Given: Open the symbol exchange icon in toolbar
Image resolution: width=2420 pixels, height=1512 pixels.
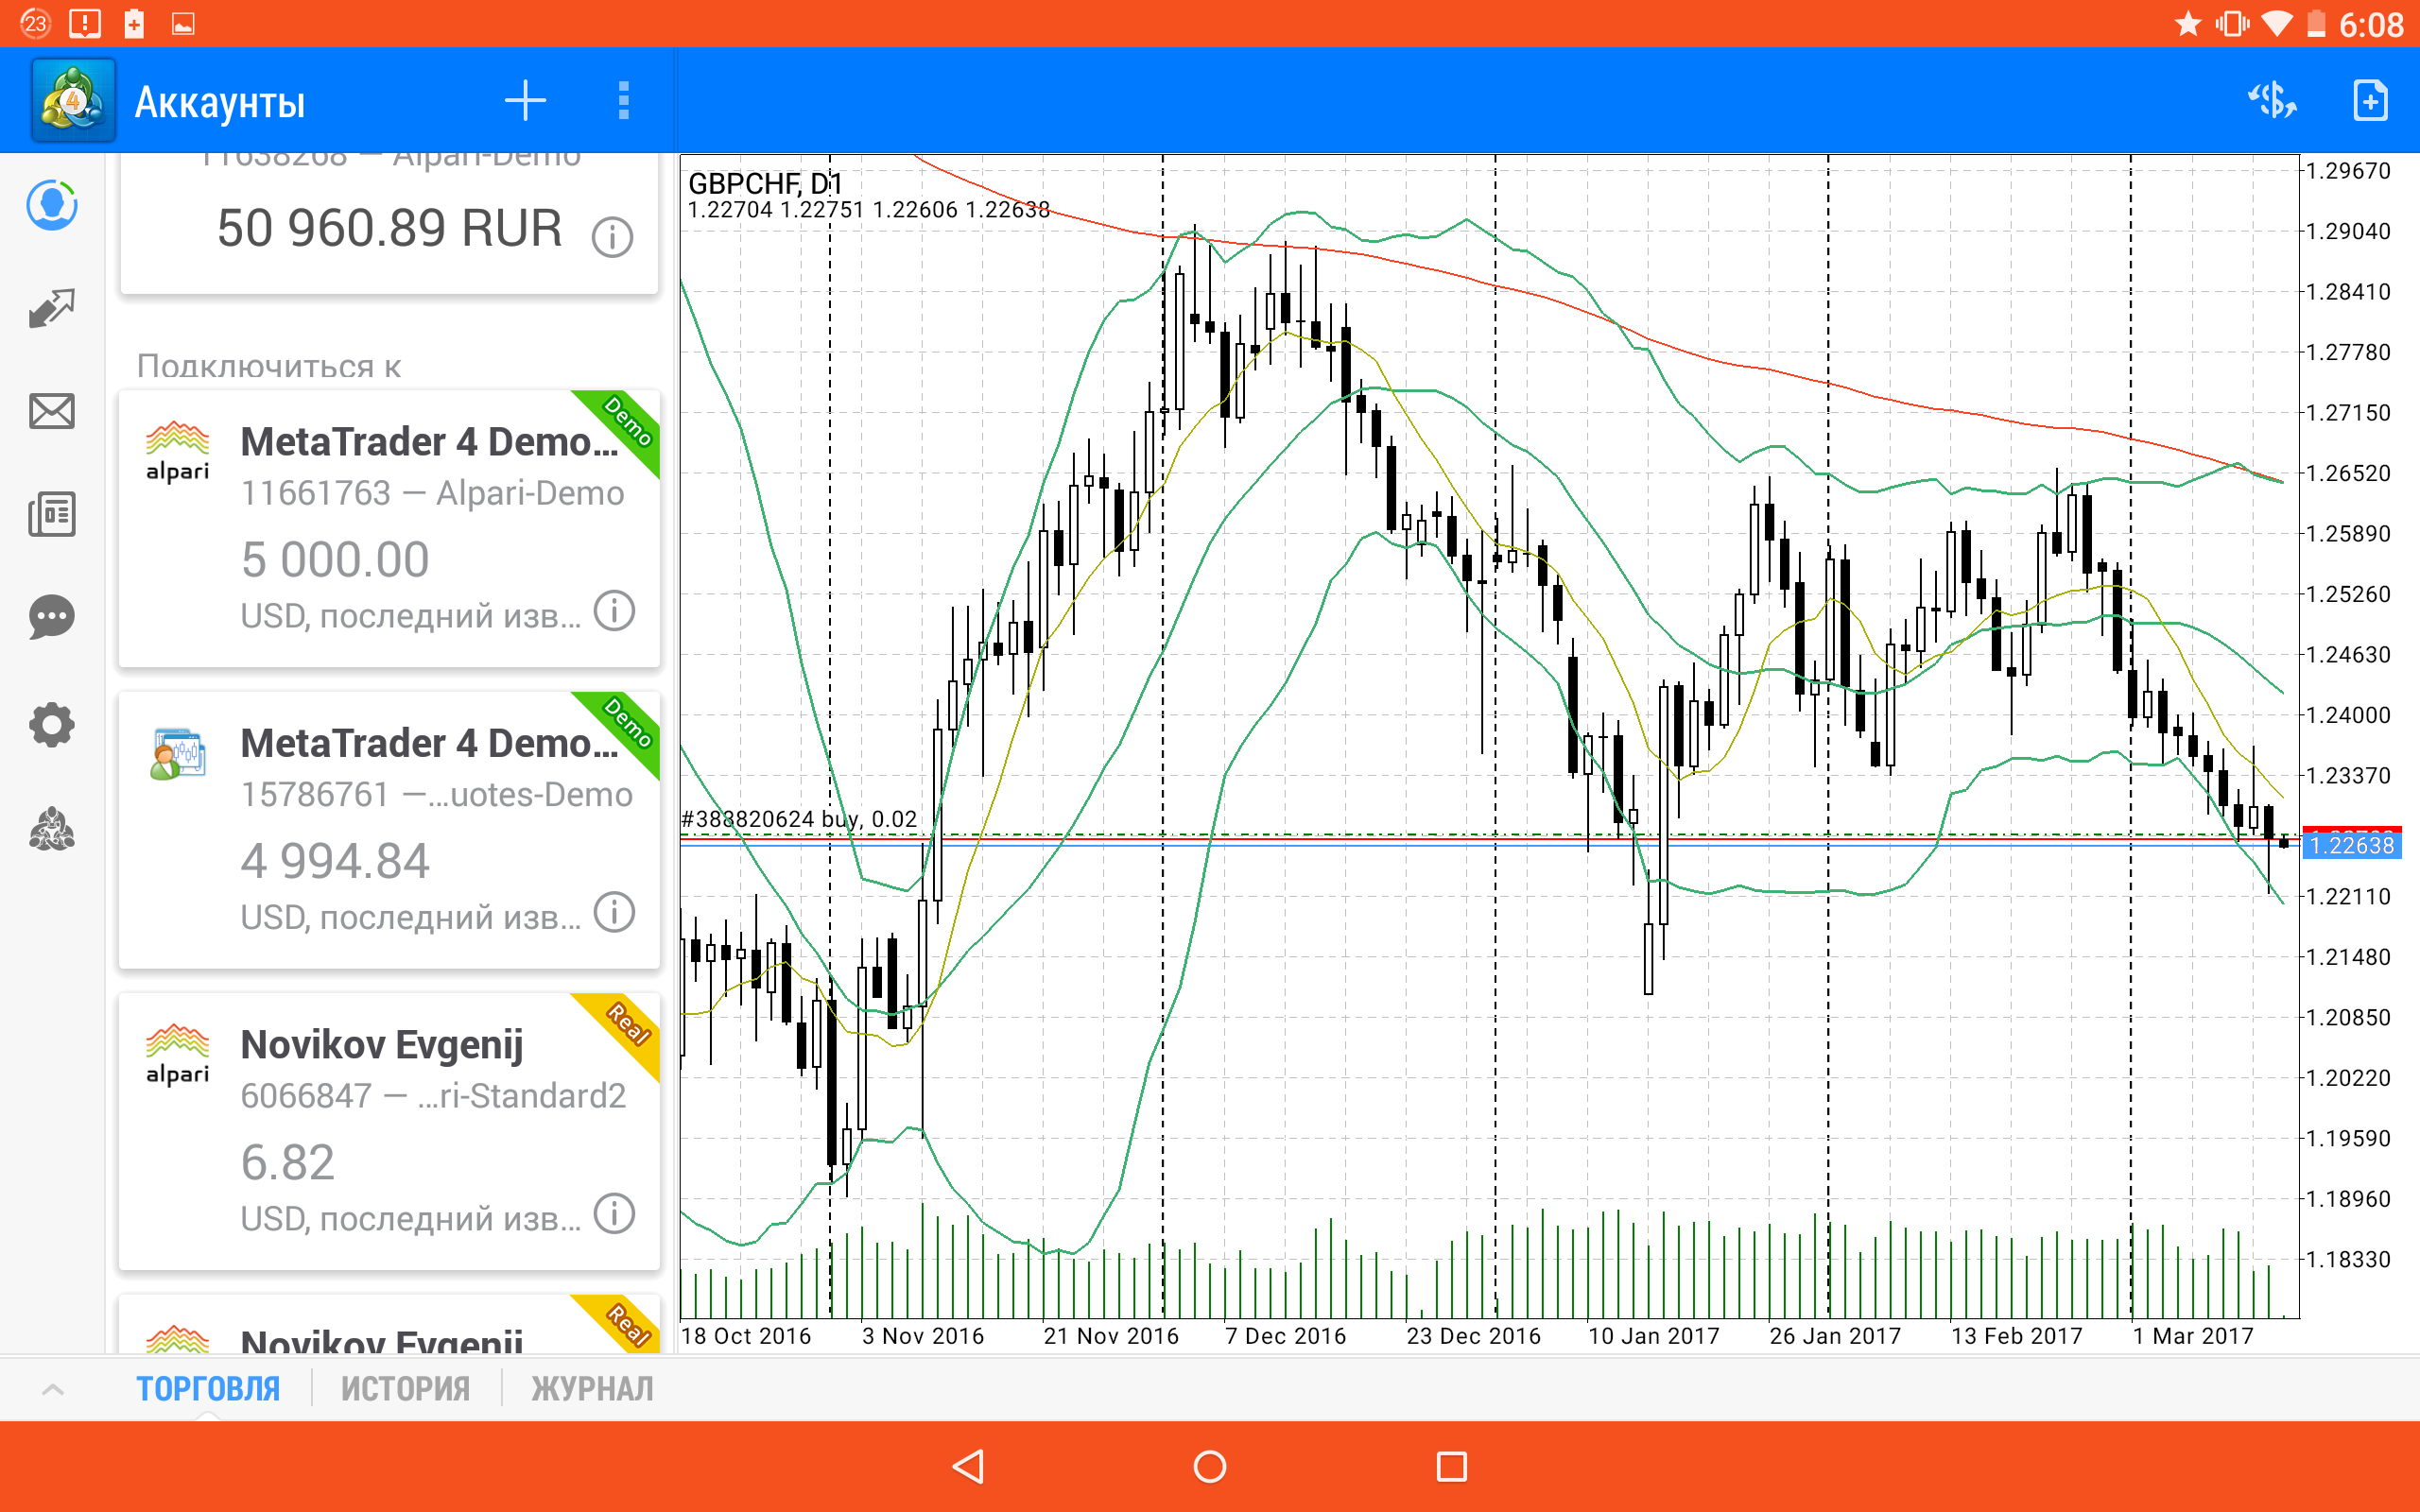Looking at the screenshot, I should [x=2272, y=101].
